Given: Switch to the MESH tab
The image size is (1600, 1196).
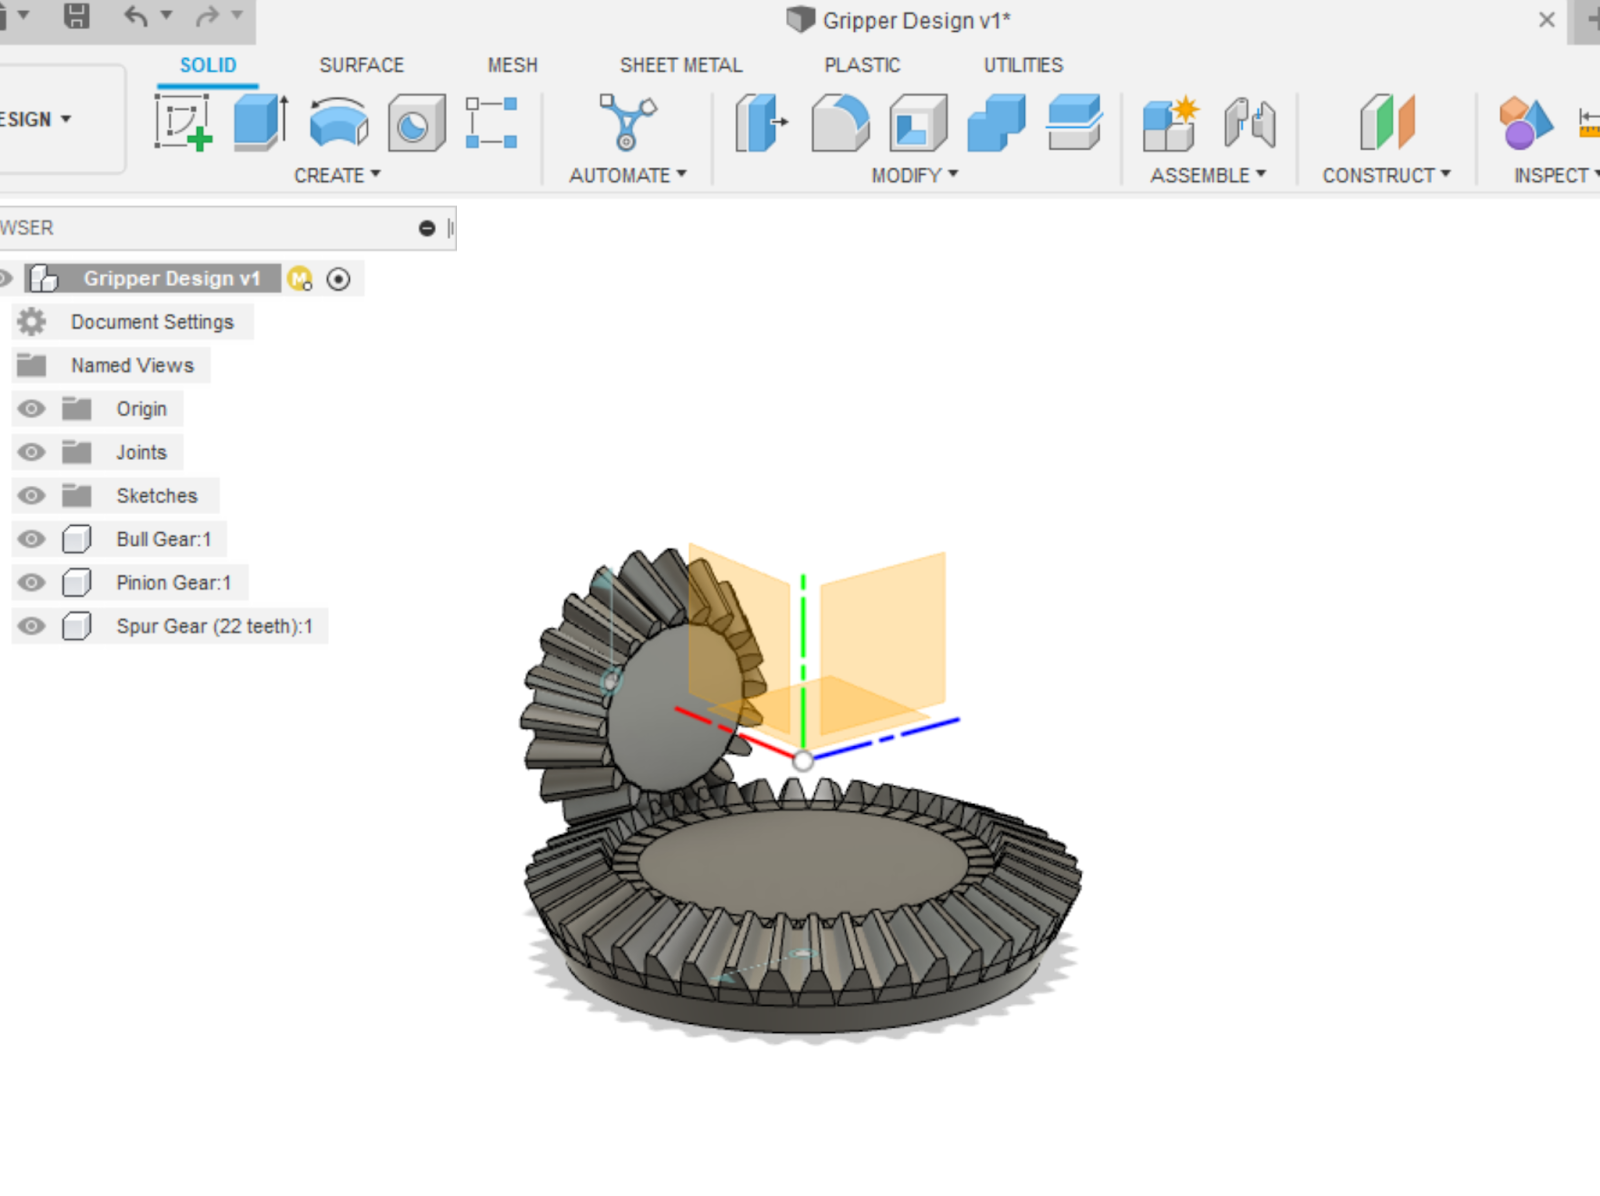Looking at the screenshot, I should point(512,65).
